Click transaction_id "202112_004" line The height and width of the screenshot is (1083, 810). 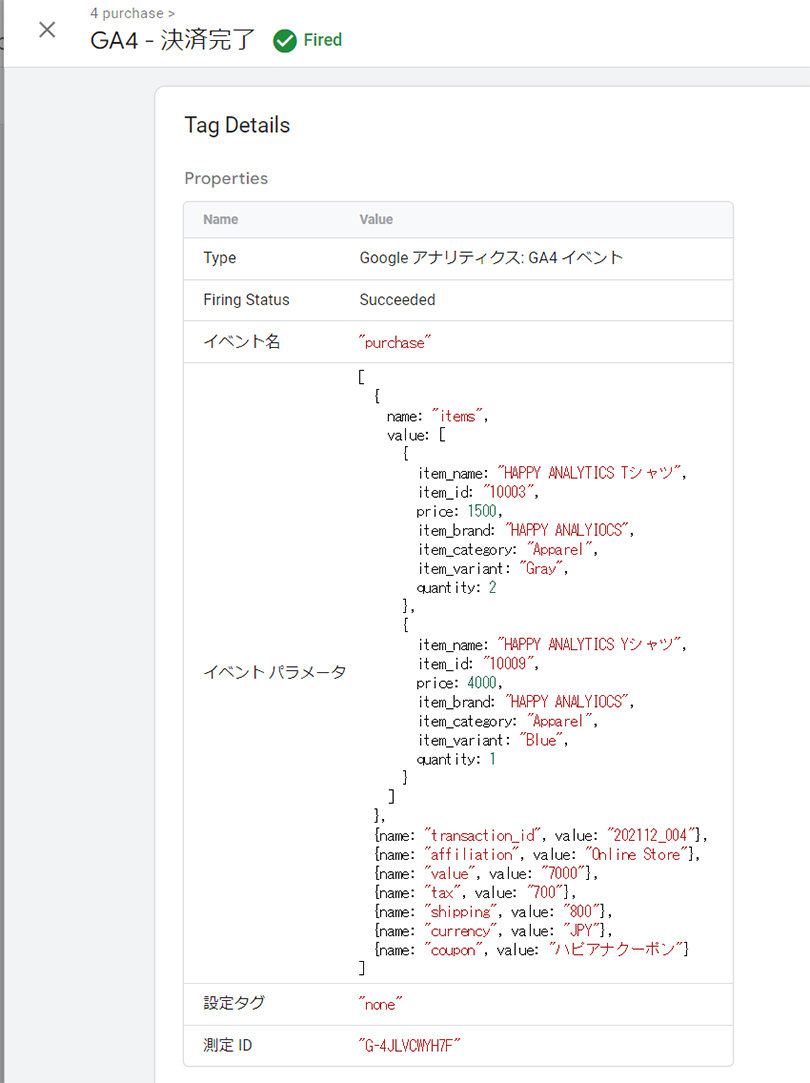pyautogui.click(x=541, y=835)
